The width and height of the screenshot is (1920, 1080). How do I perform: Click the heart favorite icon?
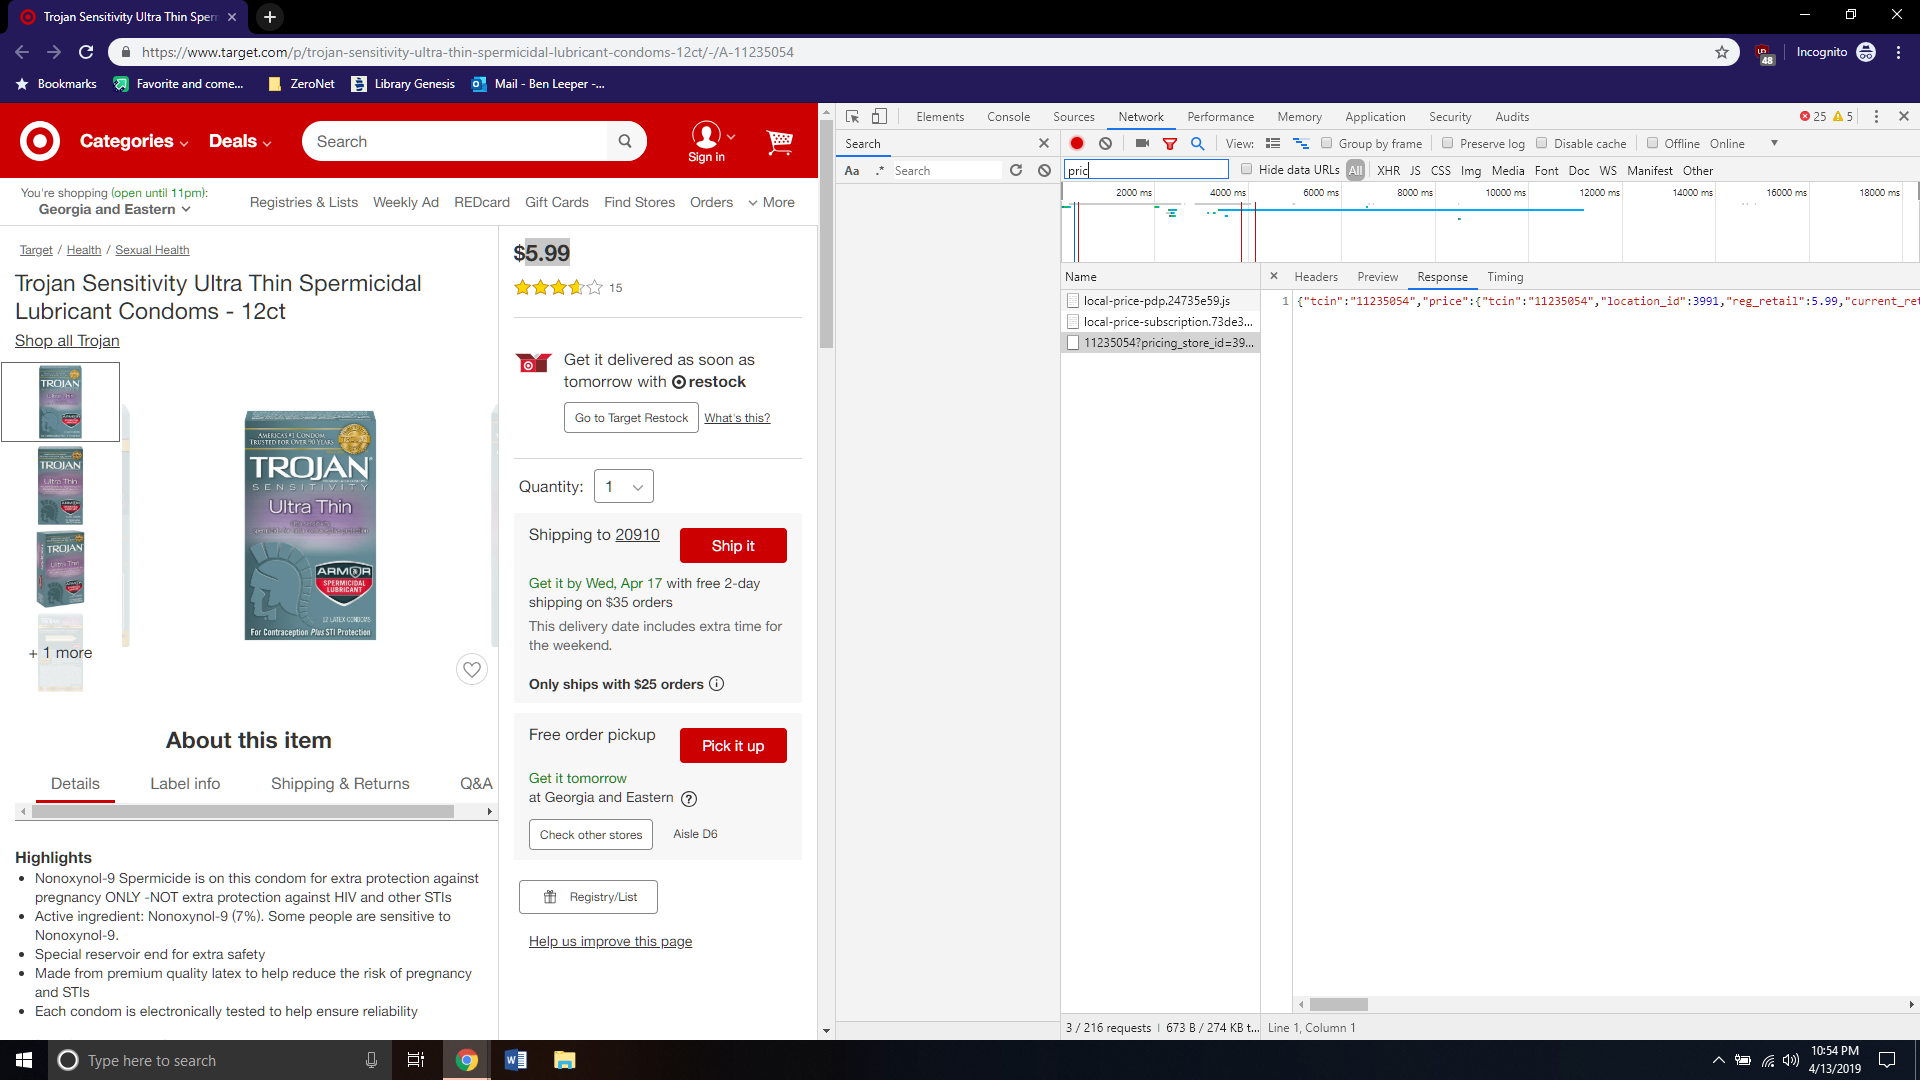click(x=472, y=669)
